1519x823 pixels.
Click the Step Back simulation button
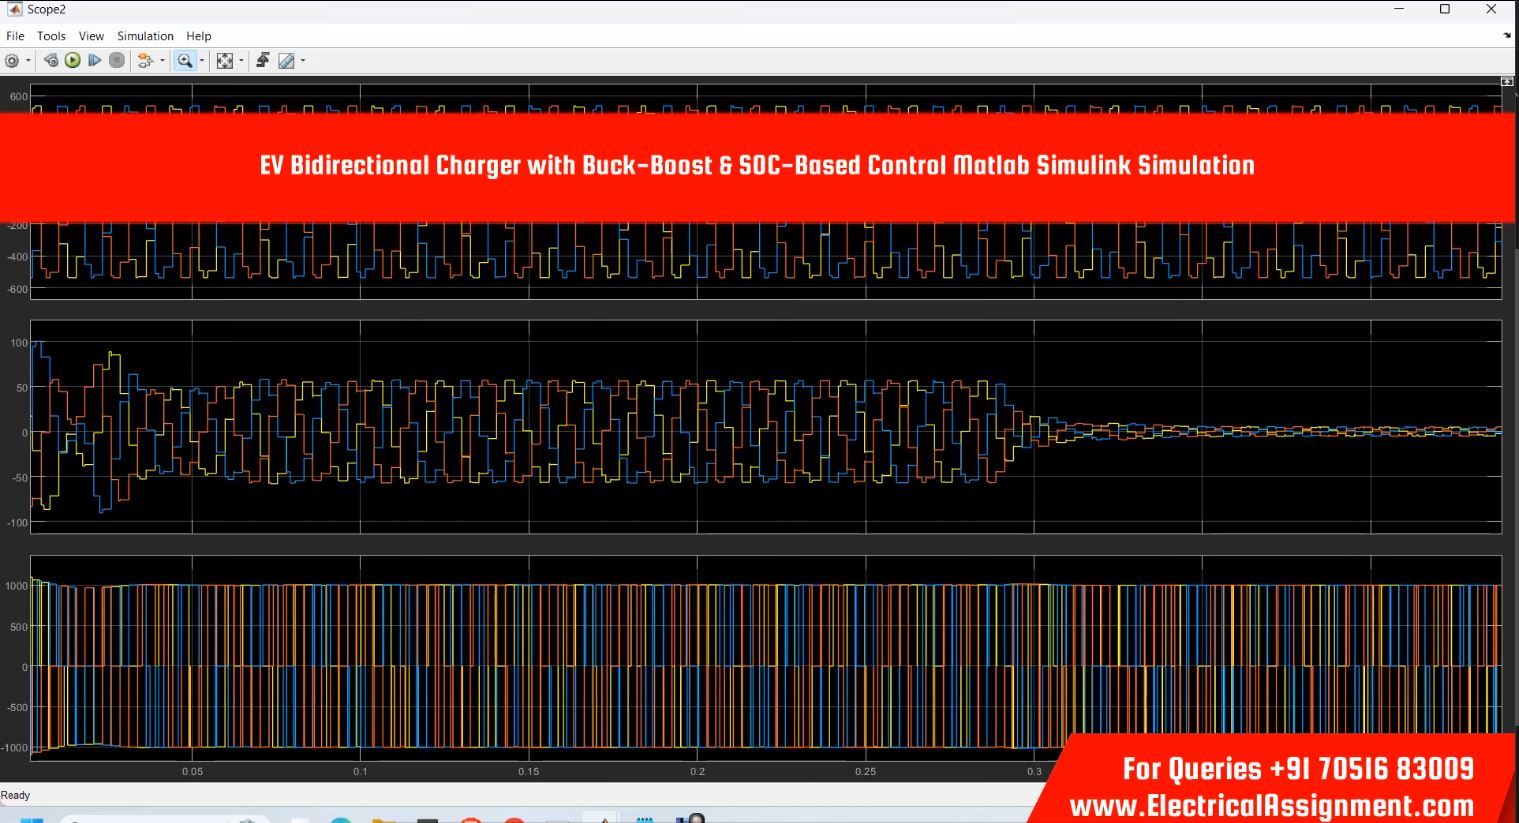point(51,61)
